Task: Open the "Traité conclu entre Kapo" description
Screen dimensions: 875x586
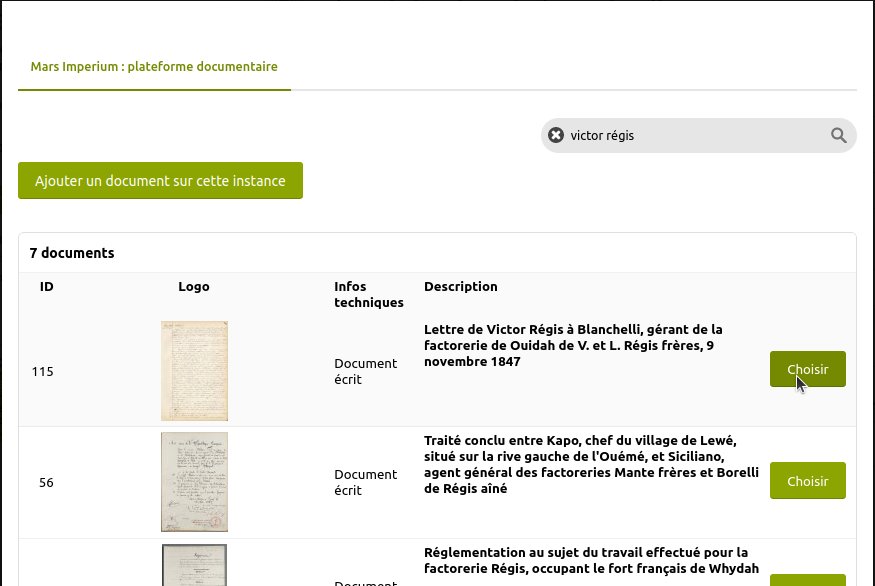Action: click(x=591, y=465)
